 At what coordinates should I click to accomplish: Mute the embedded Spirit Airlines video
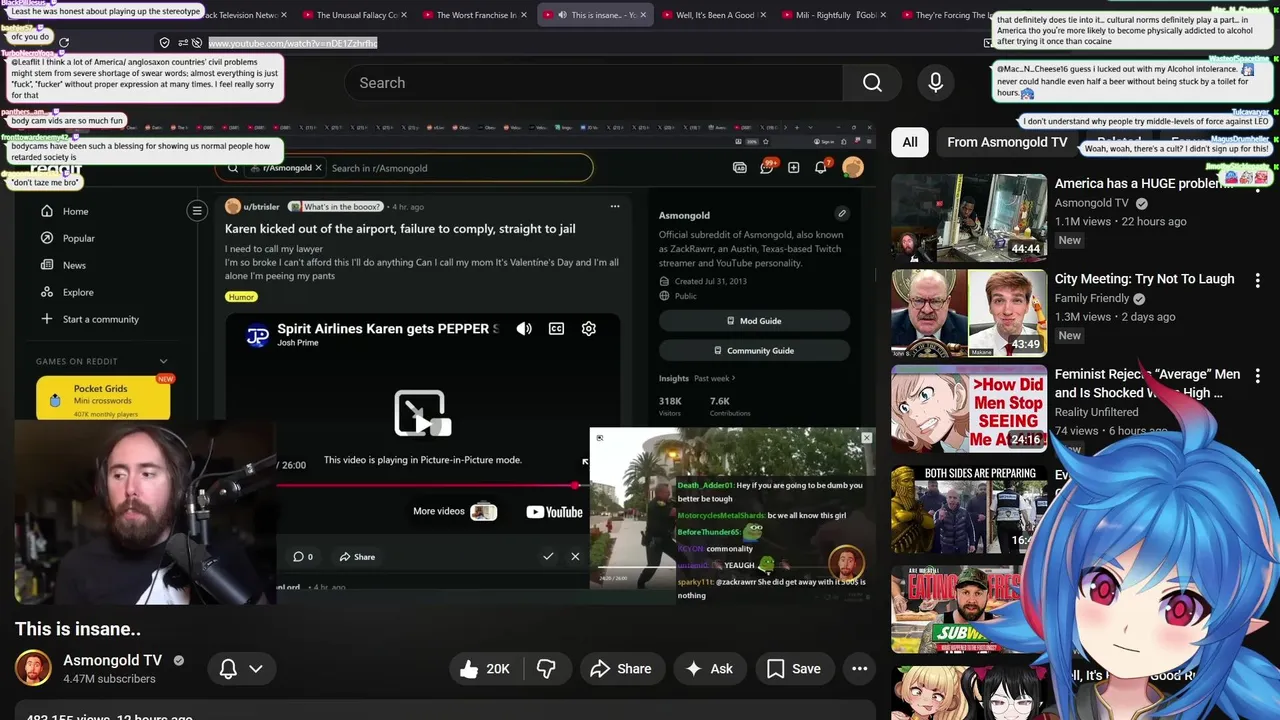[x=524, y=328]
